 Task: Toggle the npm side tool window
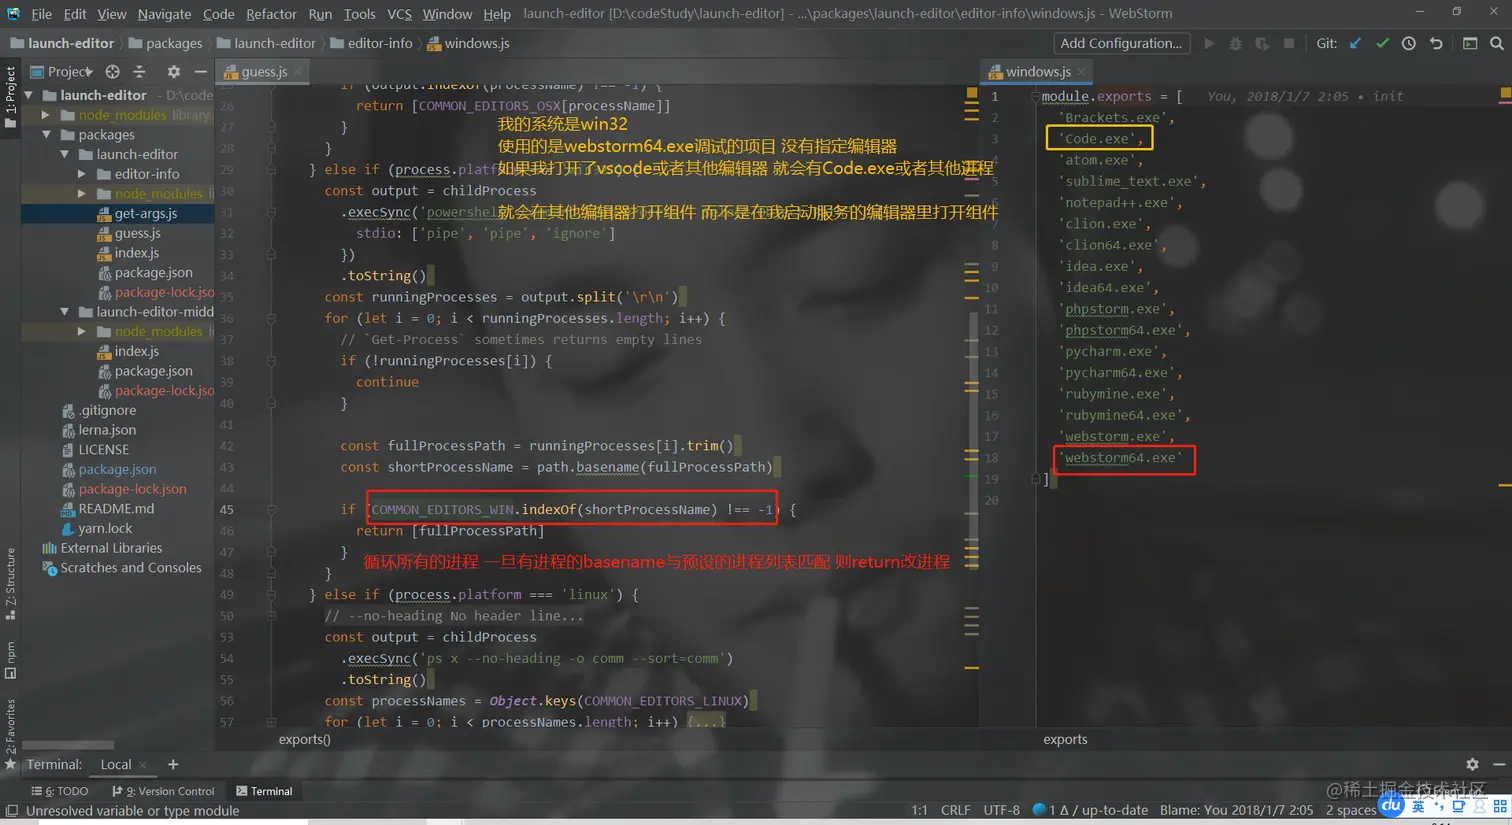pos(10,661)
